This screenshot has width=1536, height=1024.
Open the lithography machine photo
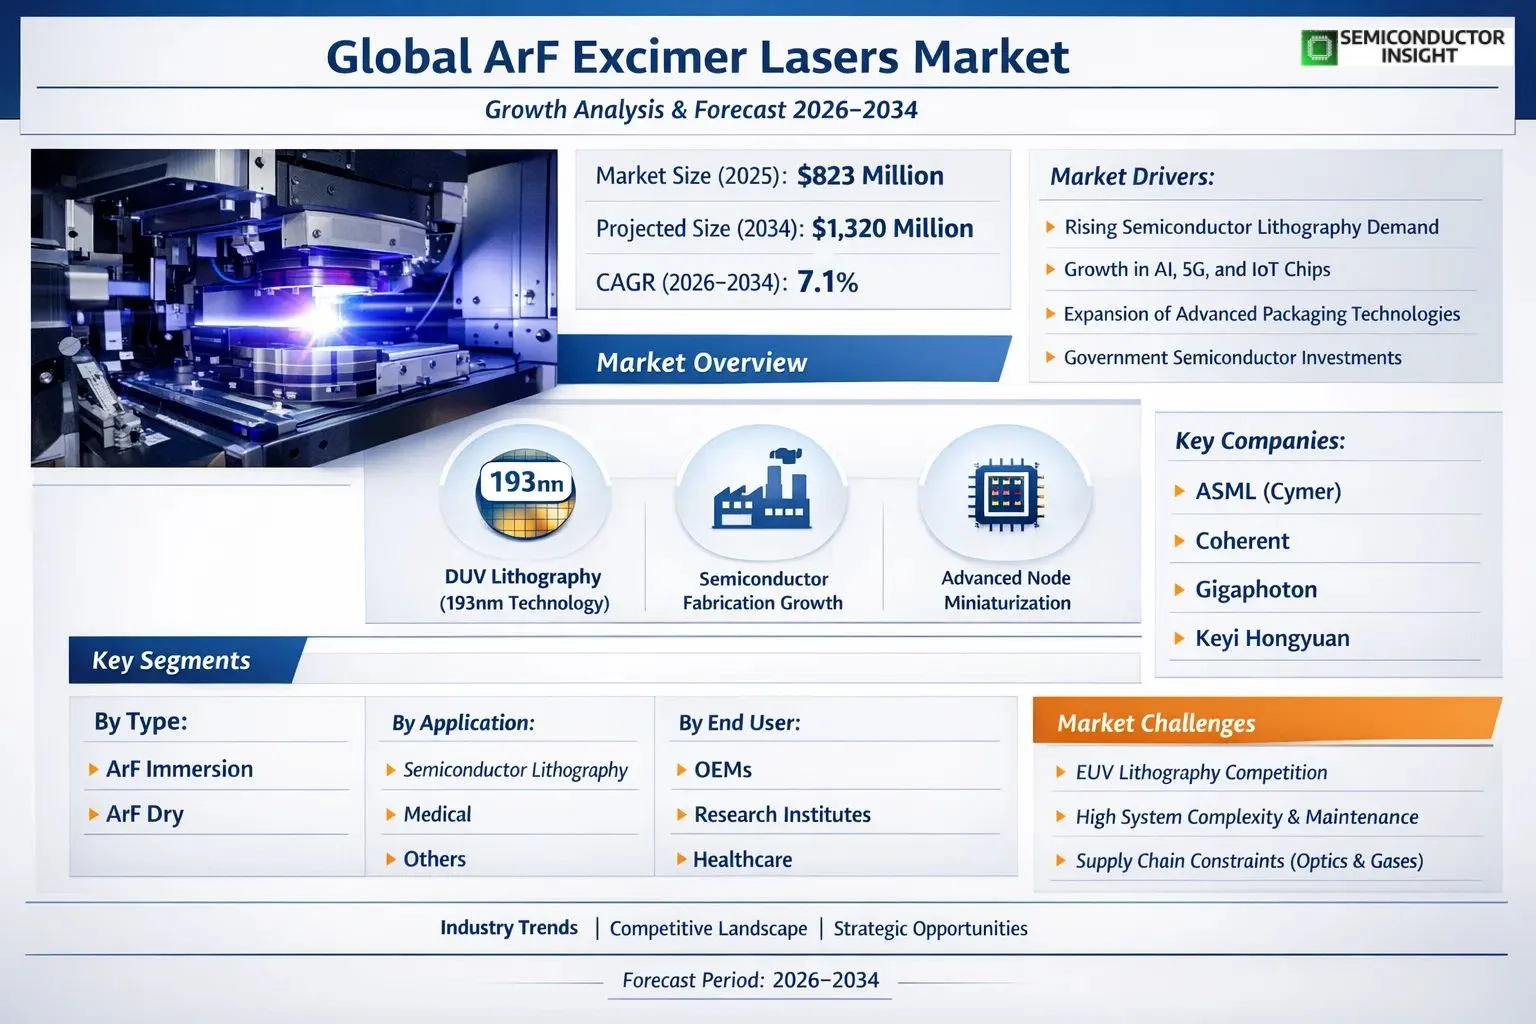pos(294,308)
